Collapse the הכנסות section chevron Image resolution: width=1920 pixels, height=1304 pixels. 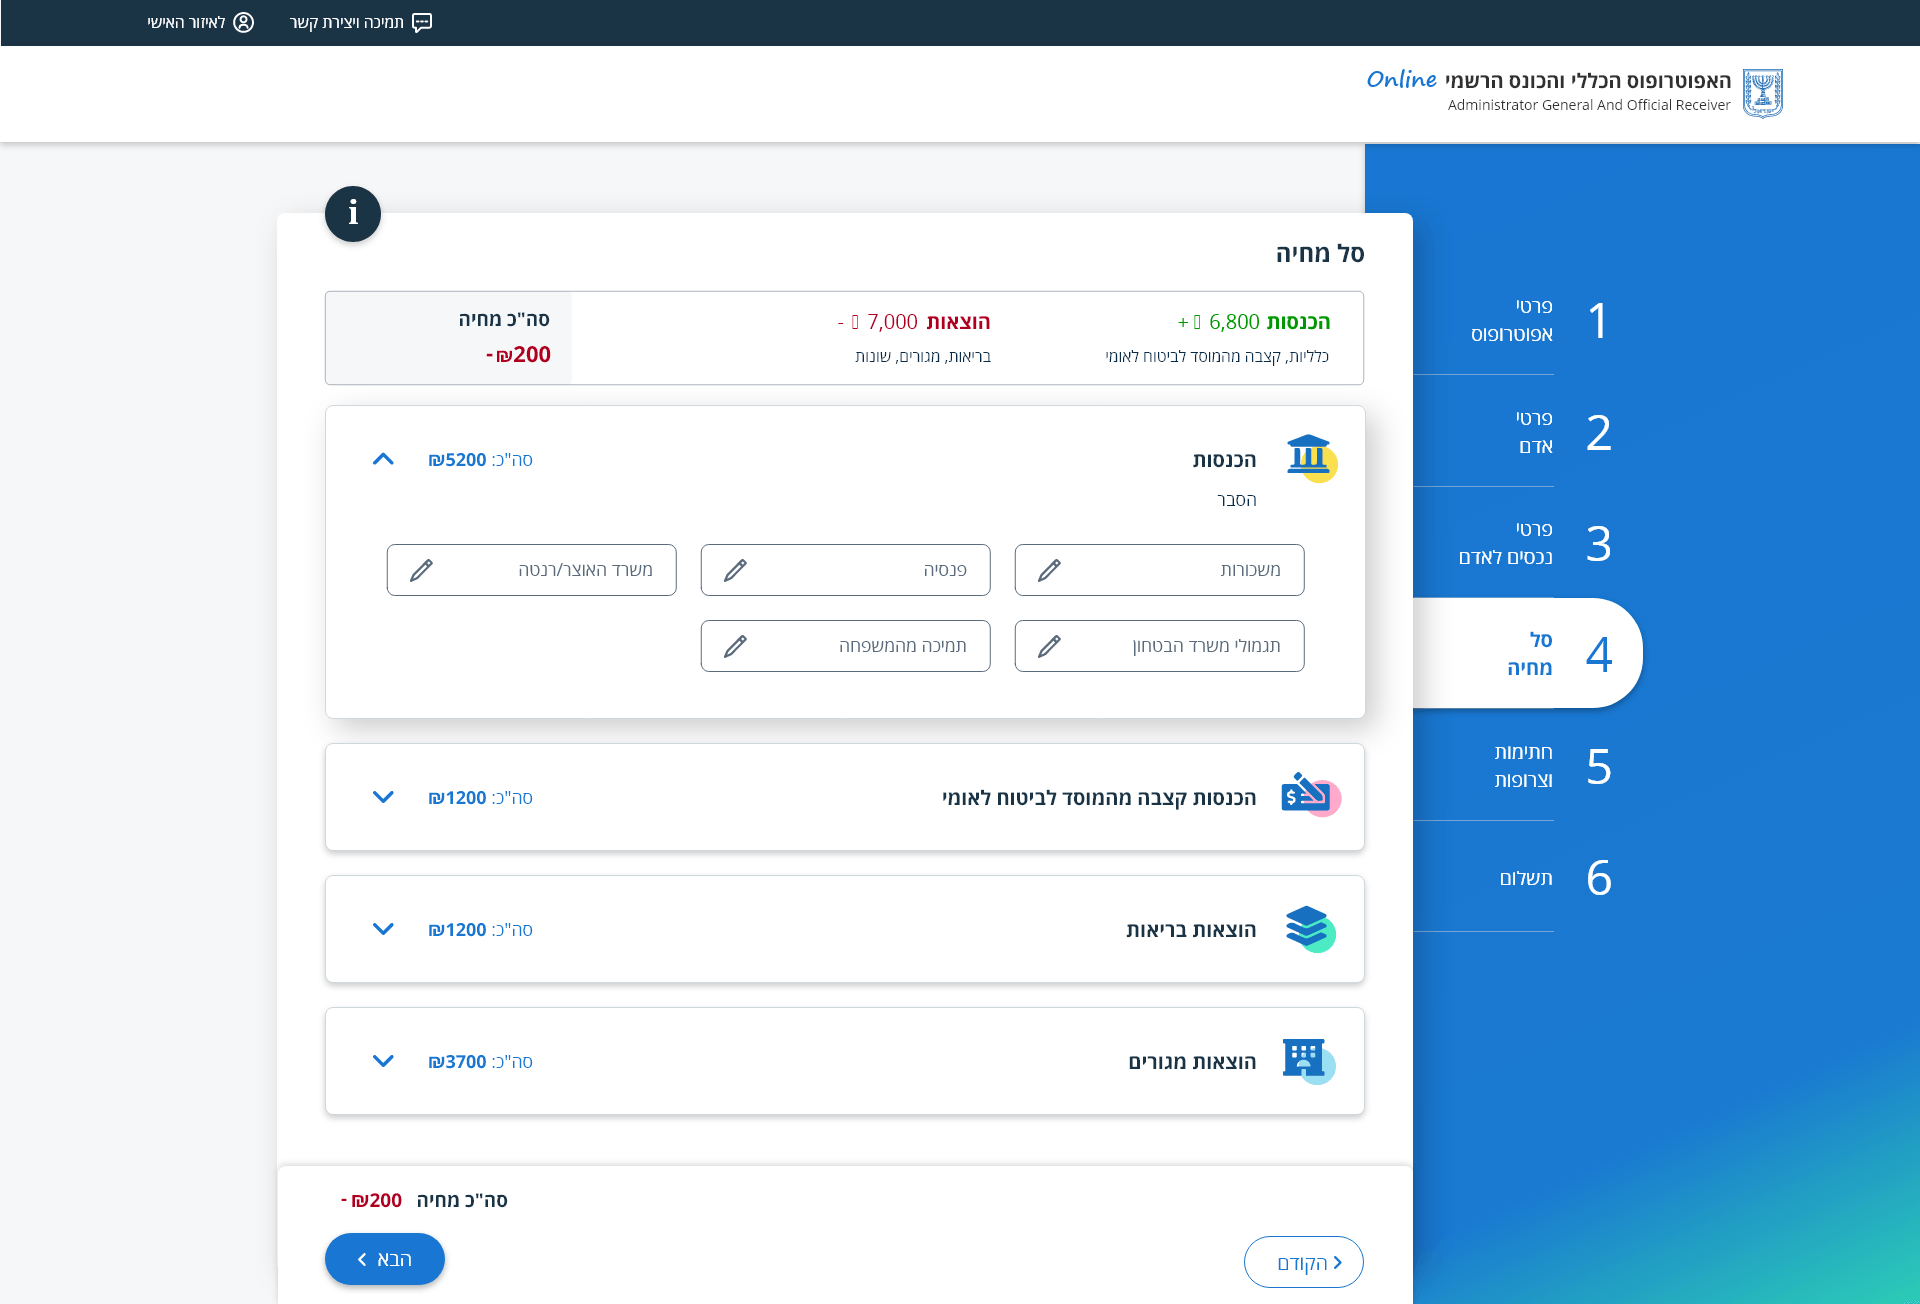383,459
